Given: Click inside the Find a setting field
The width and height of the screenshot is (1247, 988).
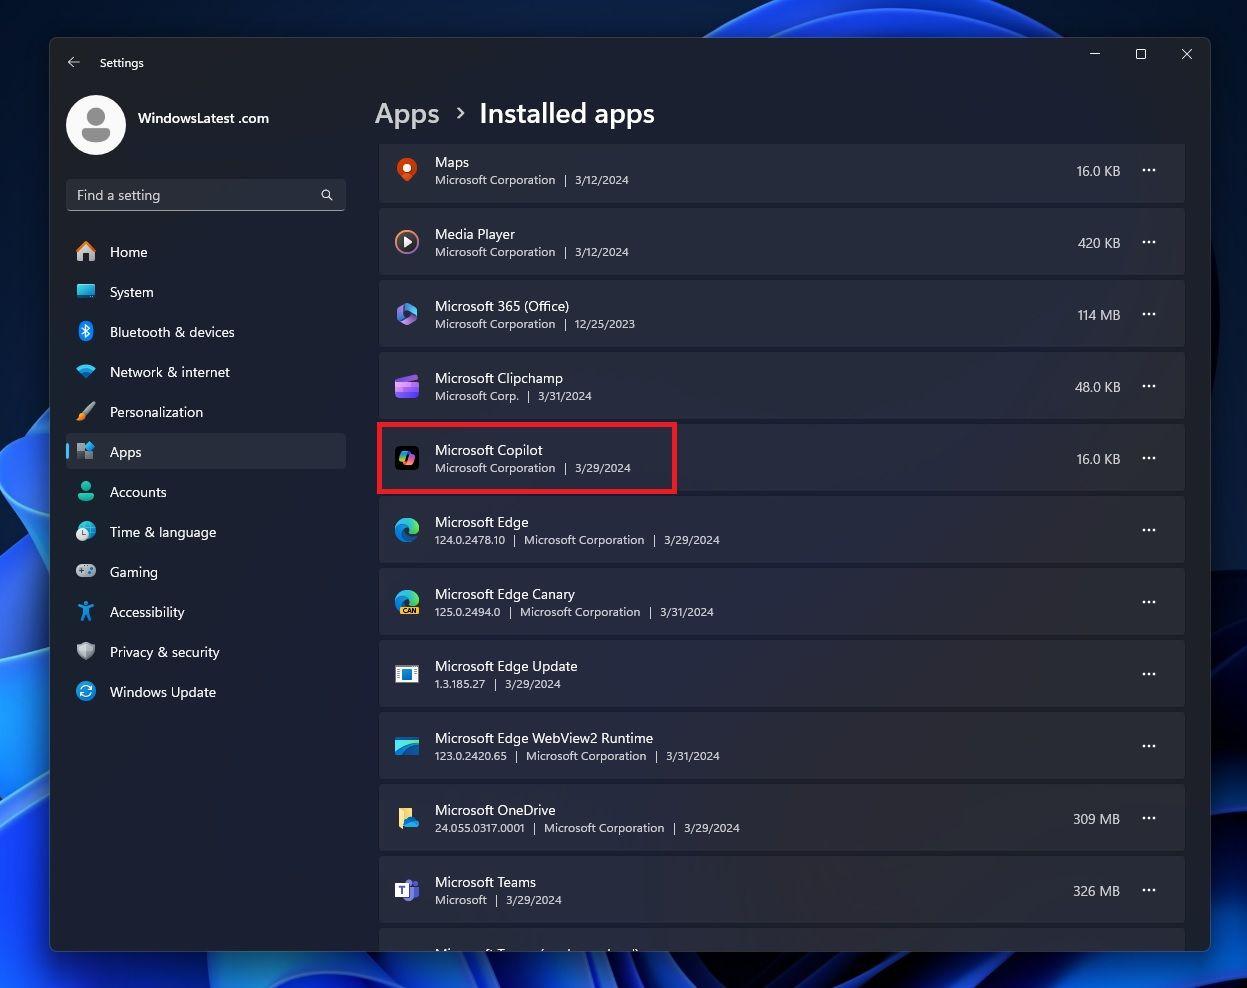Looking at the screenshot, I should (x=180, y=195).
